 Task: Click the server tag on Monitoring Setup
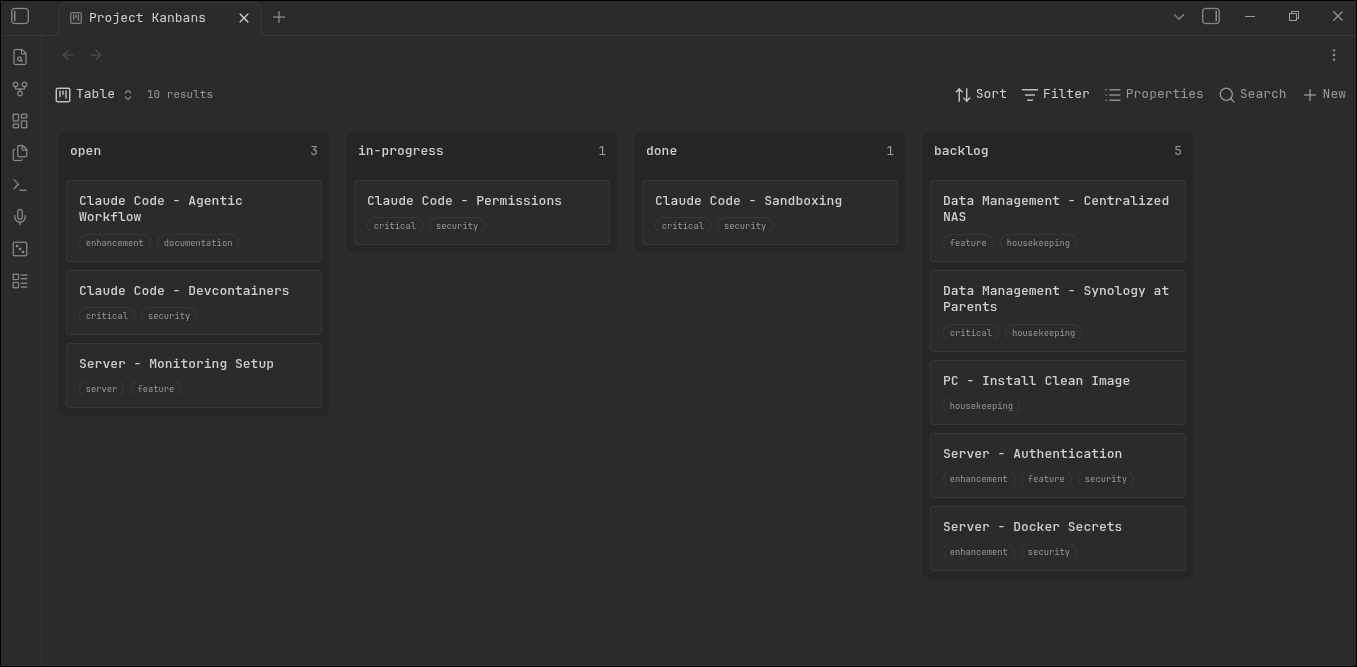pos(101,389)
